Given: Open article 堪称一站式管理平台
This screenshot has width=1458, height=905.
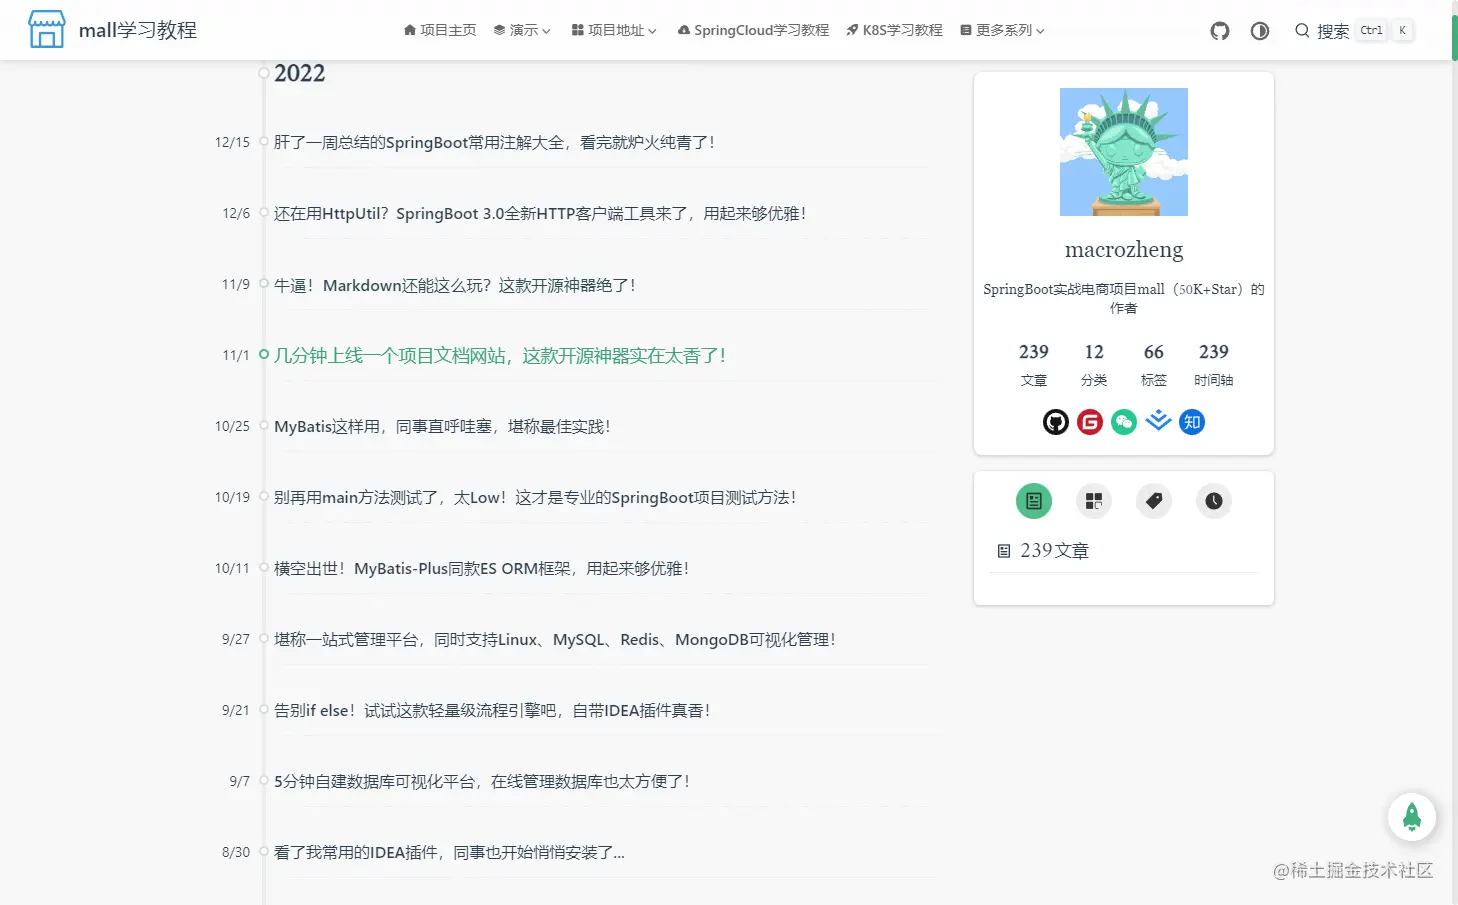Looking at the screenshot, I should coord(555,640).
